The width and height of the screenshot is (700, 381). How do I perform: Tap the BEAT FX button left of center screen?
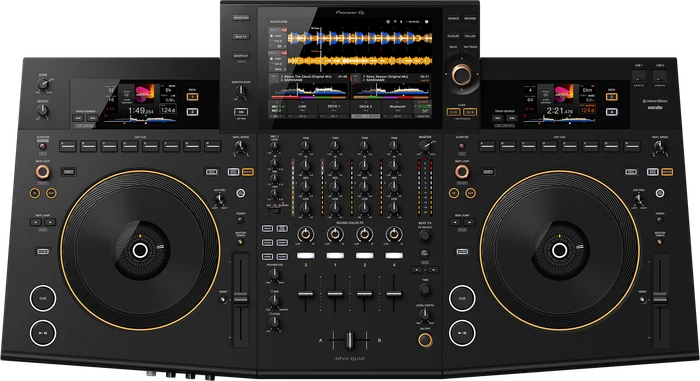[x=241, y=37]
